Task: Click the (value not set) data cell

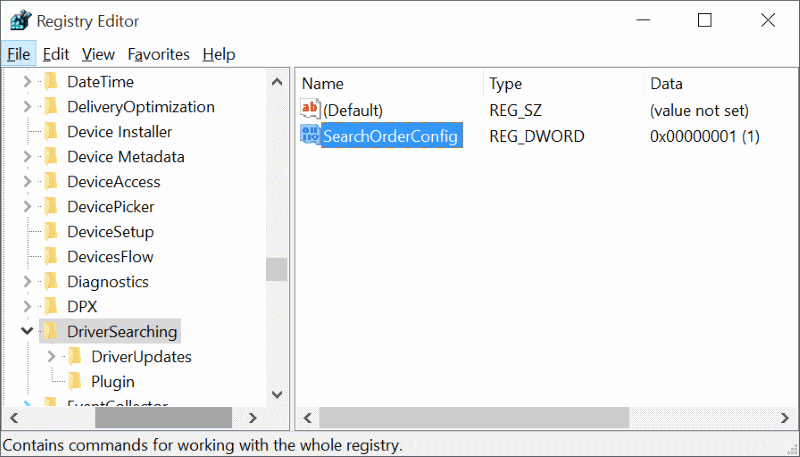Action: click(699, 110)
